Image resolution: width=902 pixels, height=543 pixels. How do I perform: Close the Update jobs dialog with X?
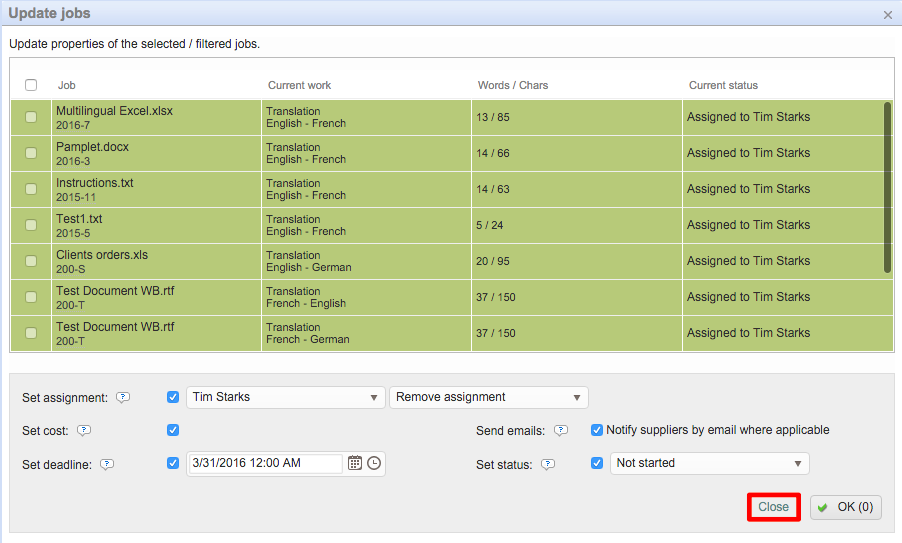click(888, 14)
